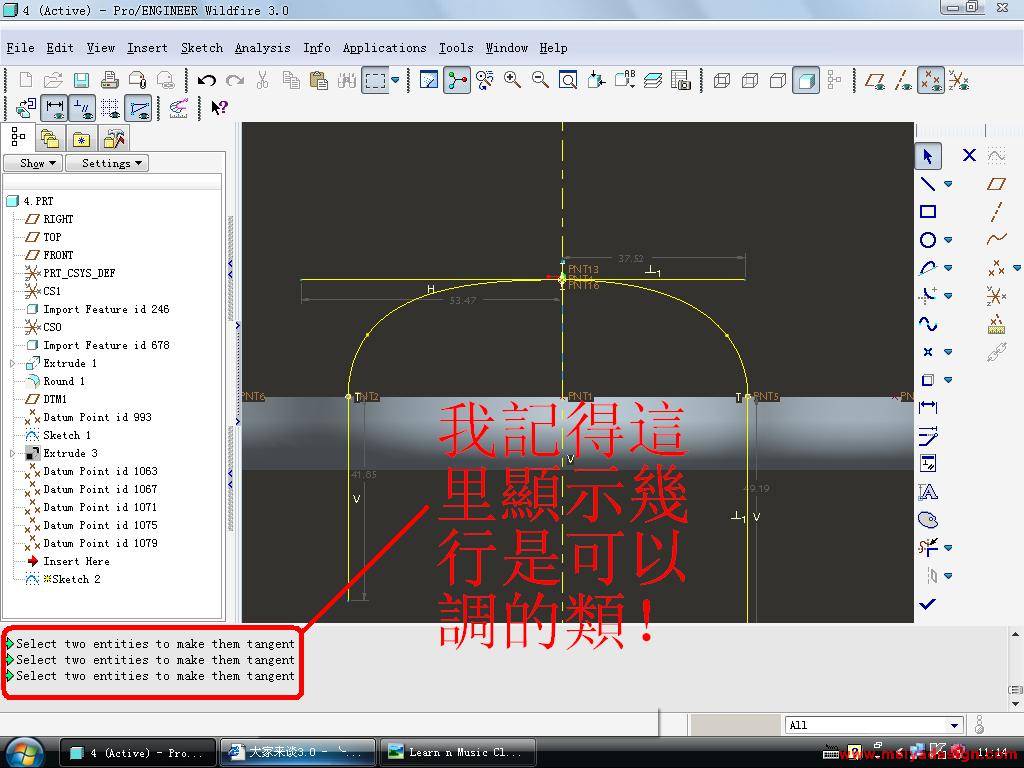Open the Sketch menu
The height and width of the screenshot is (768, 1024).
tap(202, 48)
